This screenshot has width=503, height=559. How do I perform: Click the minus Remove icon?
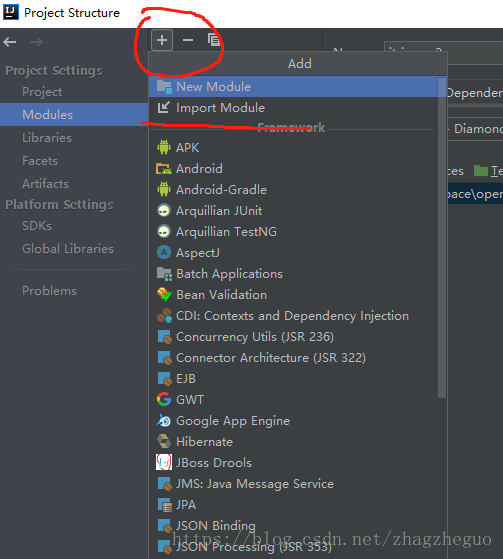(188, 40)
